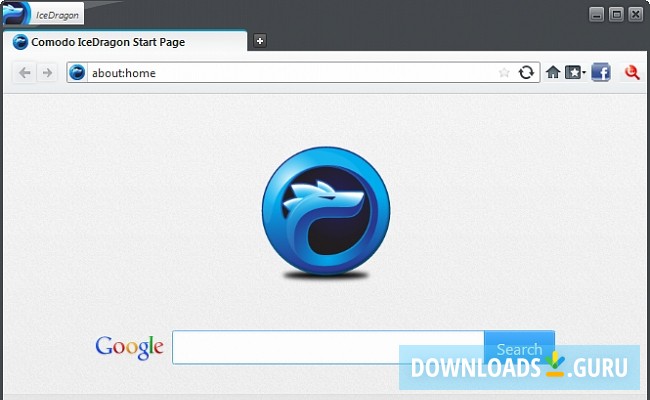Click the Facebook share icon
The width and height of the screenshot is (650, 400).
(x=601, y=73)
